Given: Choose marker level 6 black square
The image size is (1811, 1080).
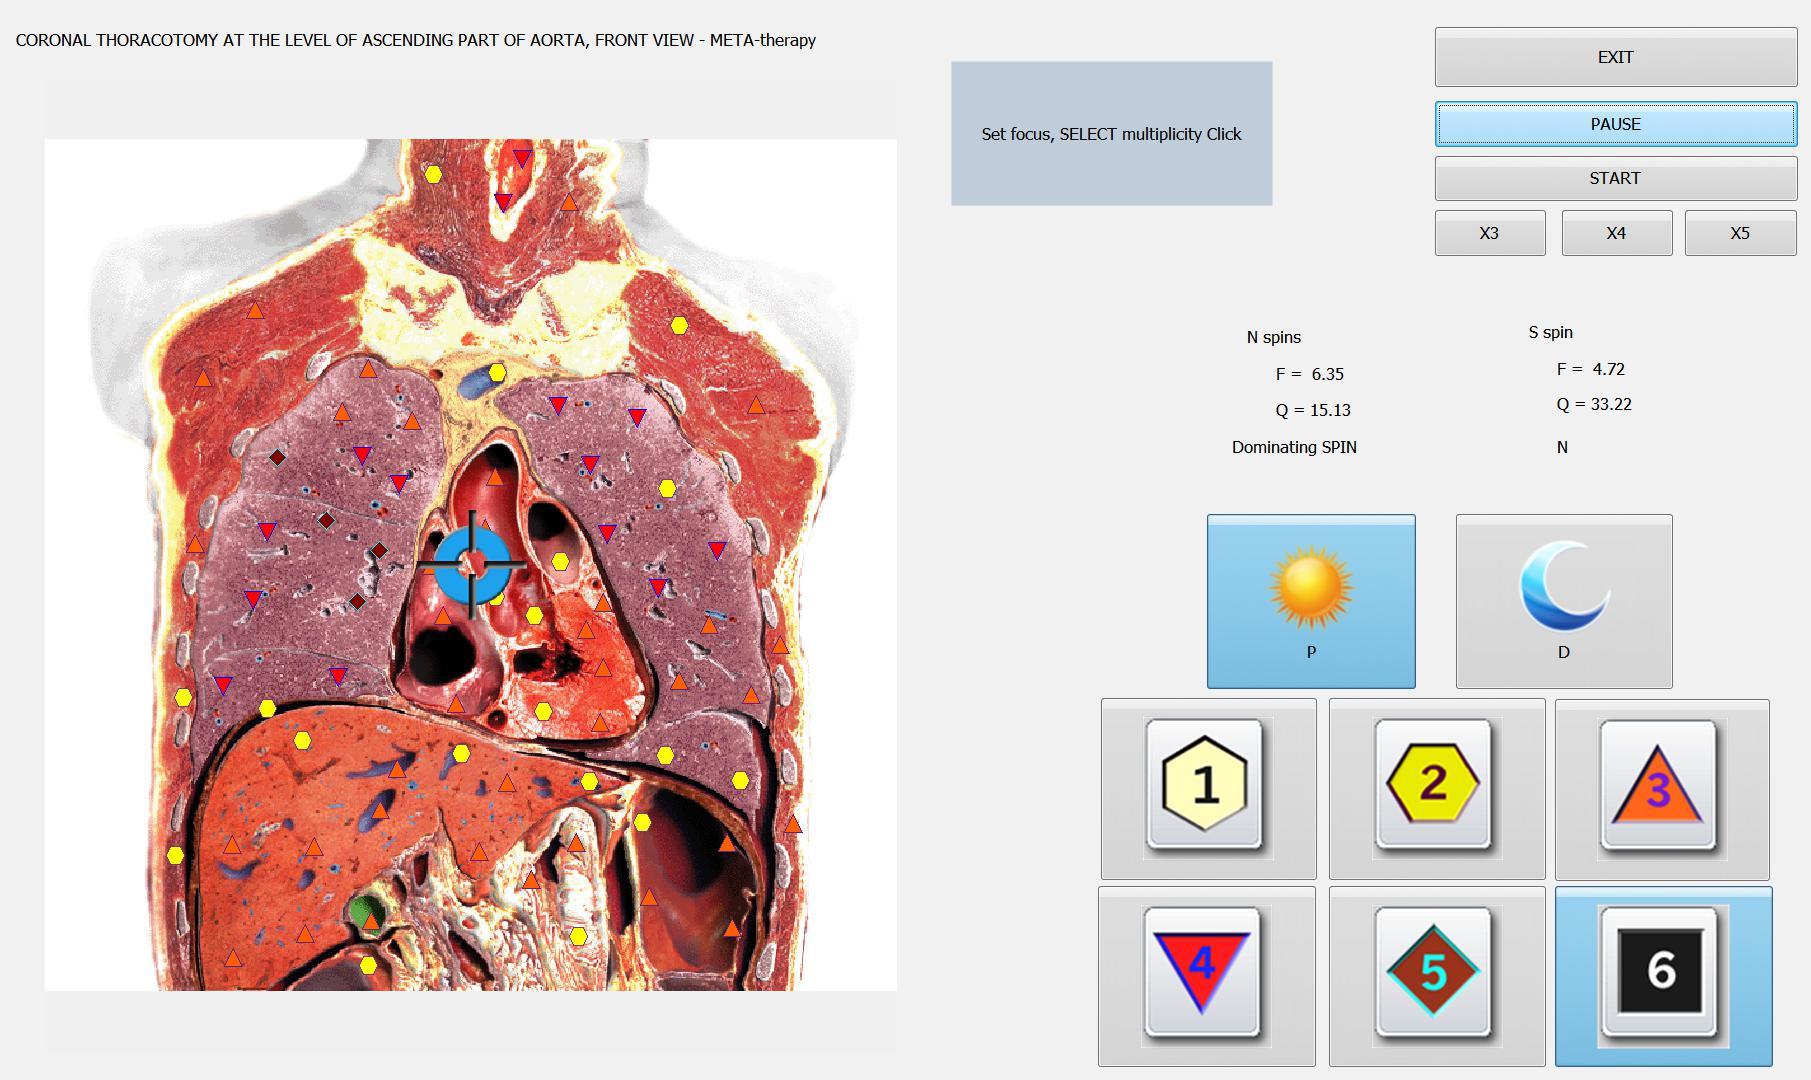Looking at the screenshot, I should point(1664,976).
